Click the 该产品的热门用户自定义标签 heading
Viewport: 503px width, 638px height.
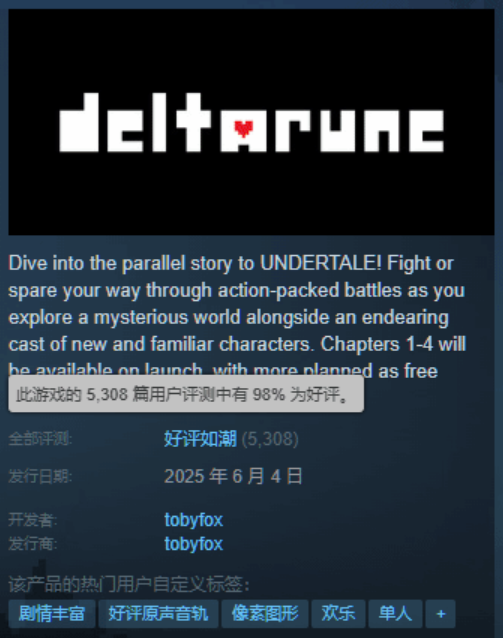129,585
